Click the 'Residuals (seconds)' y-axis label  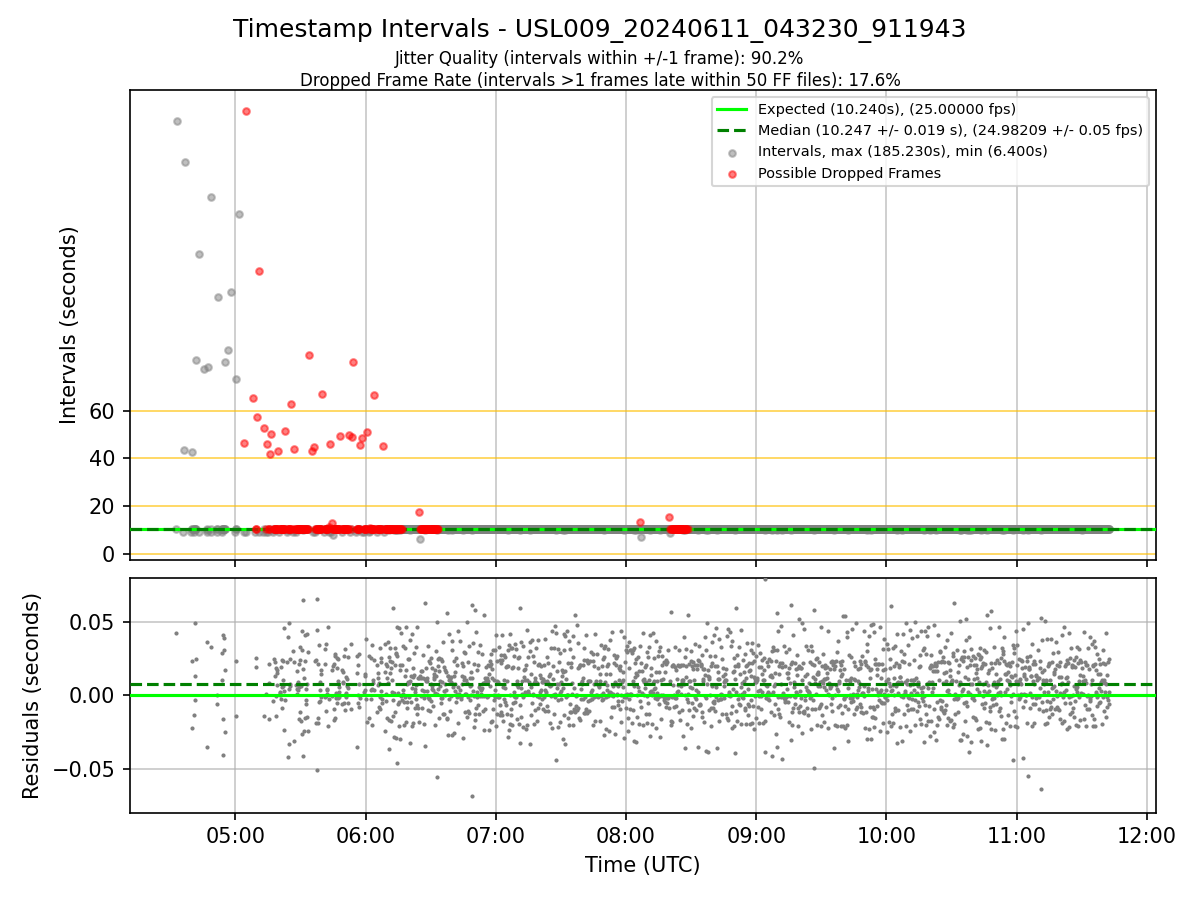click(32, 696)
